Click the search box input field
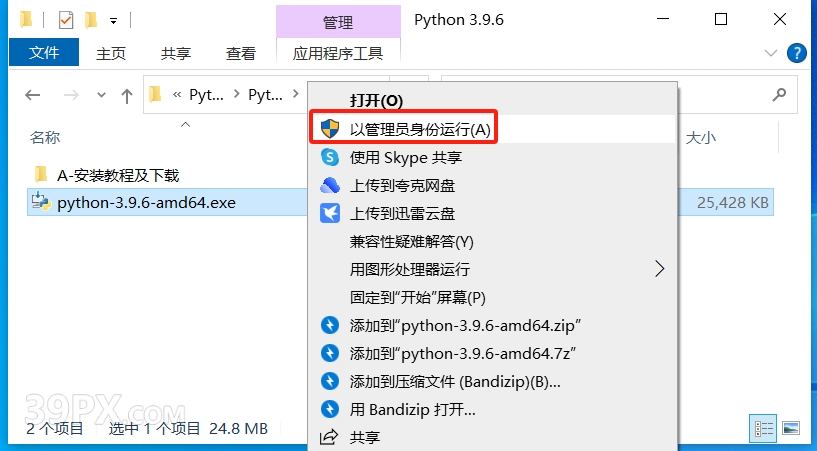817x451 pixels. 619,94
